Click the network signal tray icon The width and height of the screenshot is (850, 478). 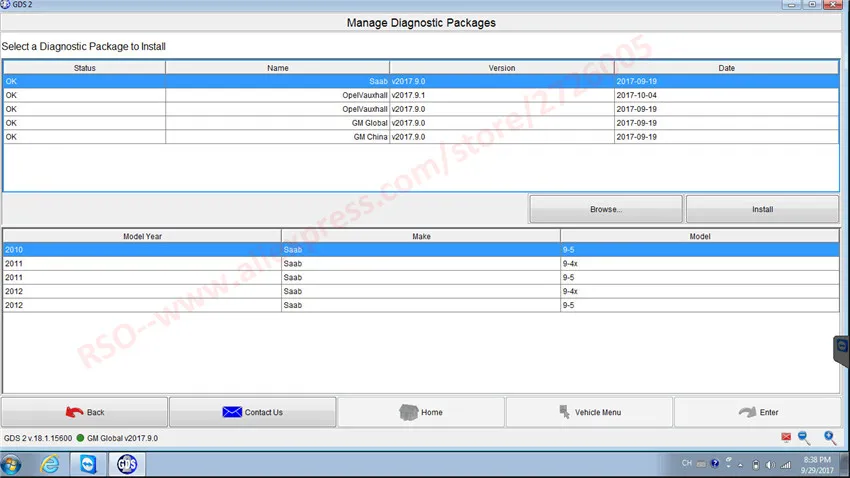click(x=785, y=464)
